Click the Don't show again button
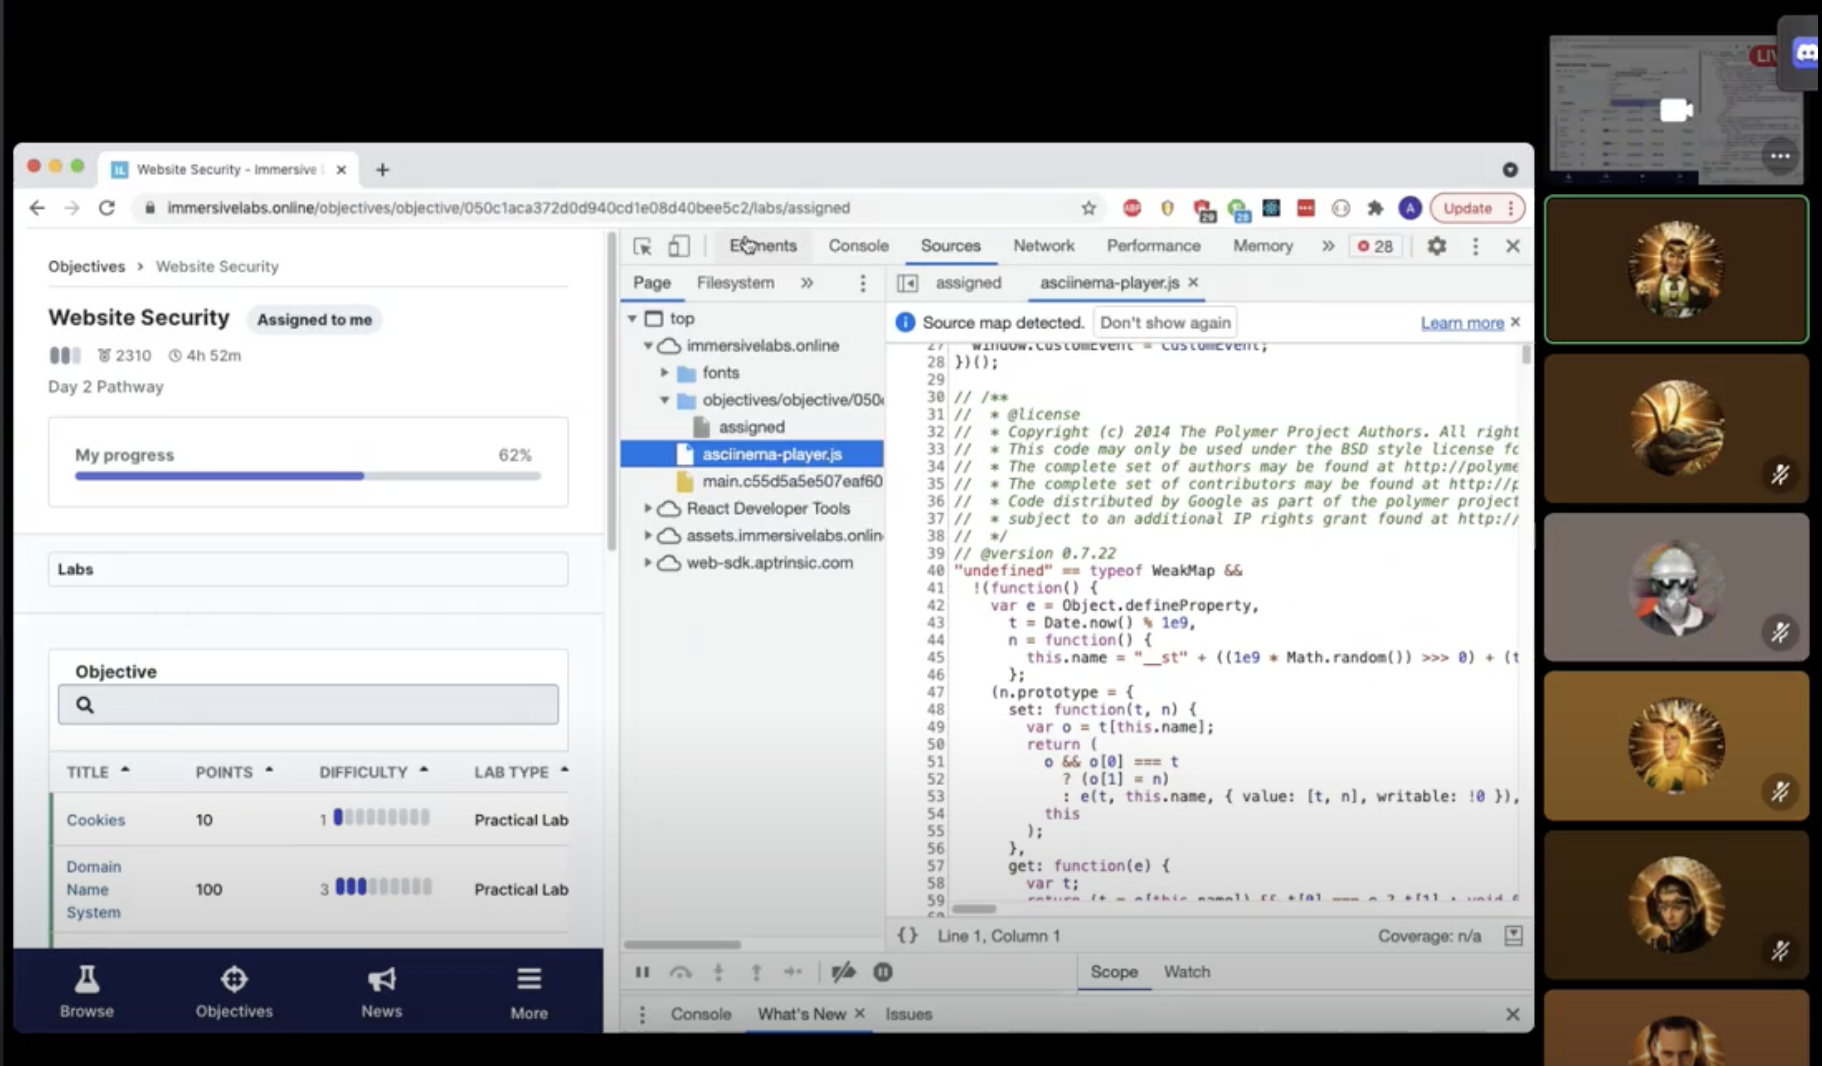Image resolution: width=1822 pixels, height=1066 pixels. (x=1165, y=322)
